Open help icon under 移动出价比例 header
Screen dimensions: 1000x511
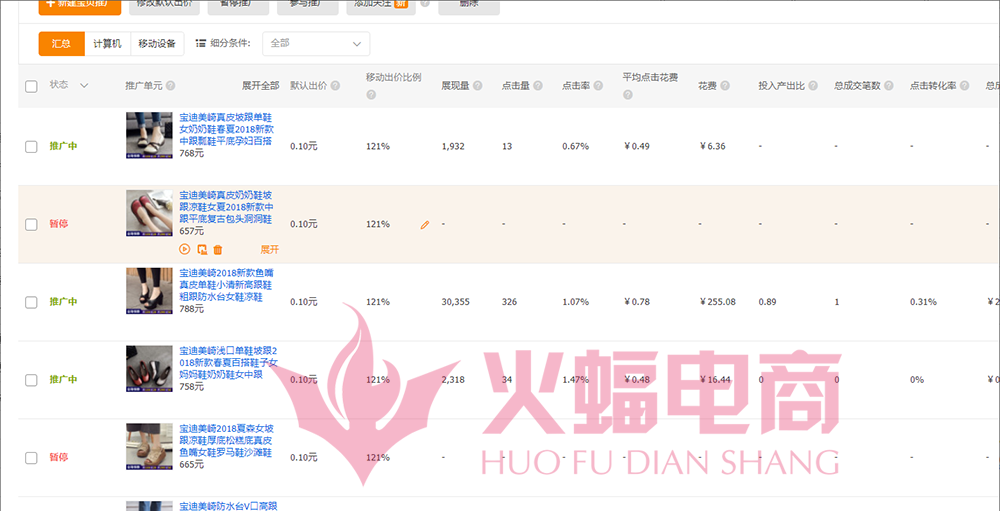coord(371,95)
